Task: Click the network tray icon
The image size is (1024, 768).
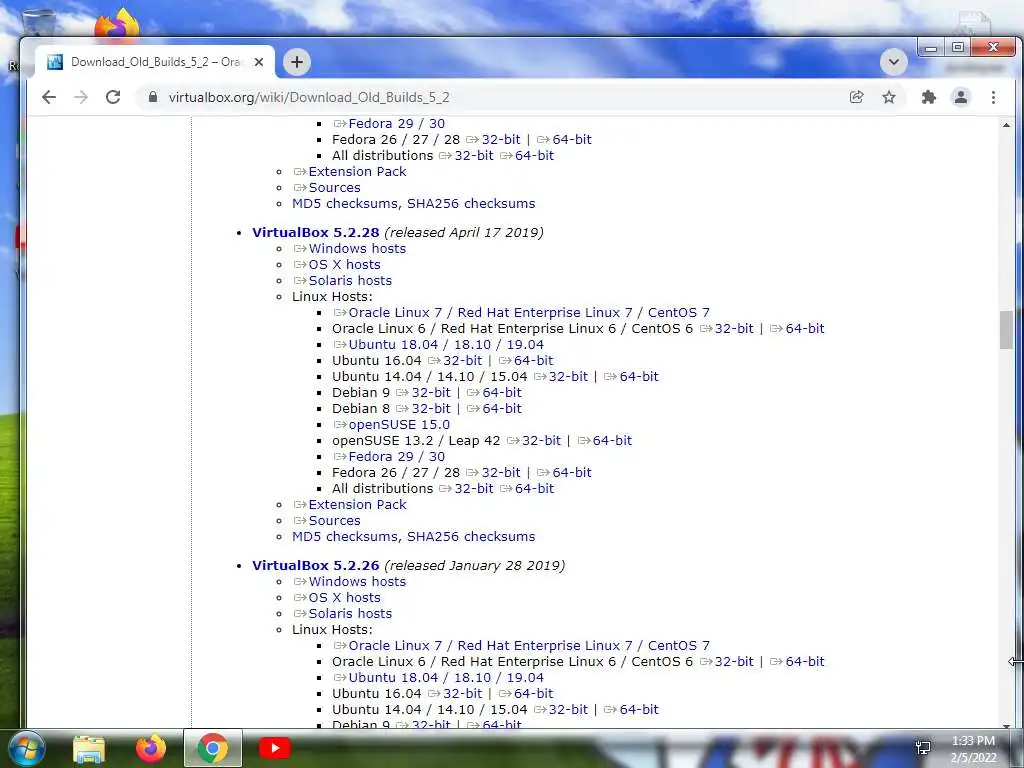Action: 923,748
